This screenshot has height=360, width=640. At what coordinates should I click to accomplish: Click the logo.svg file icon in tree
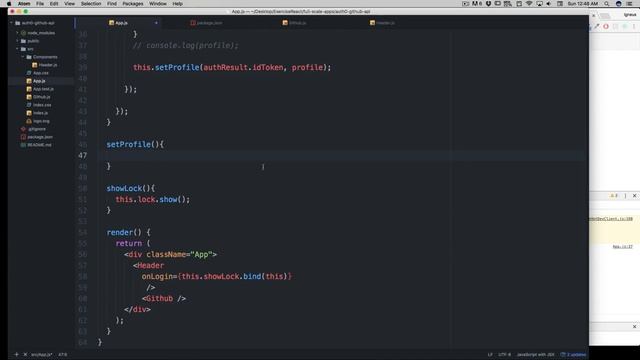click(29, 121)
